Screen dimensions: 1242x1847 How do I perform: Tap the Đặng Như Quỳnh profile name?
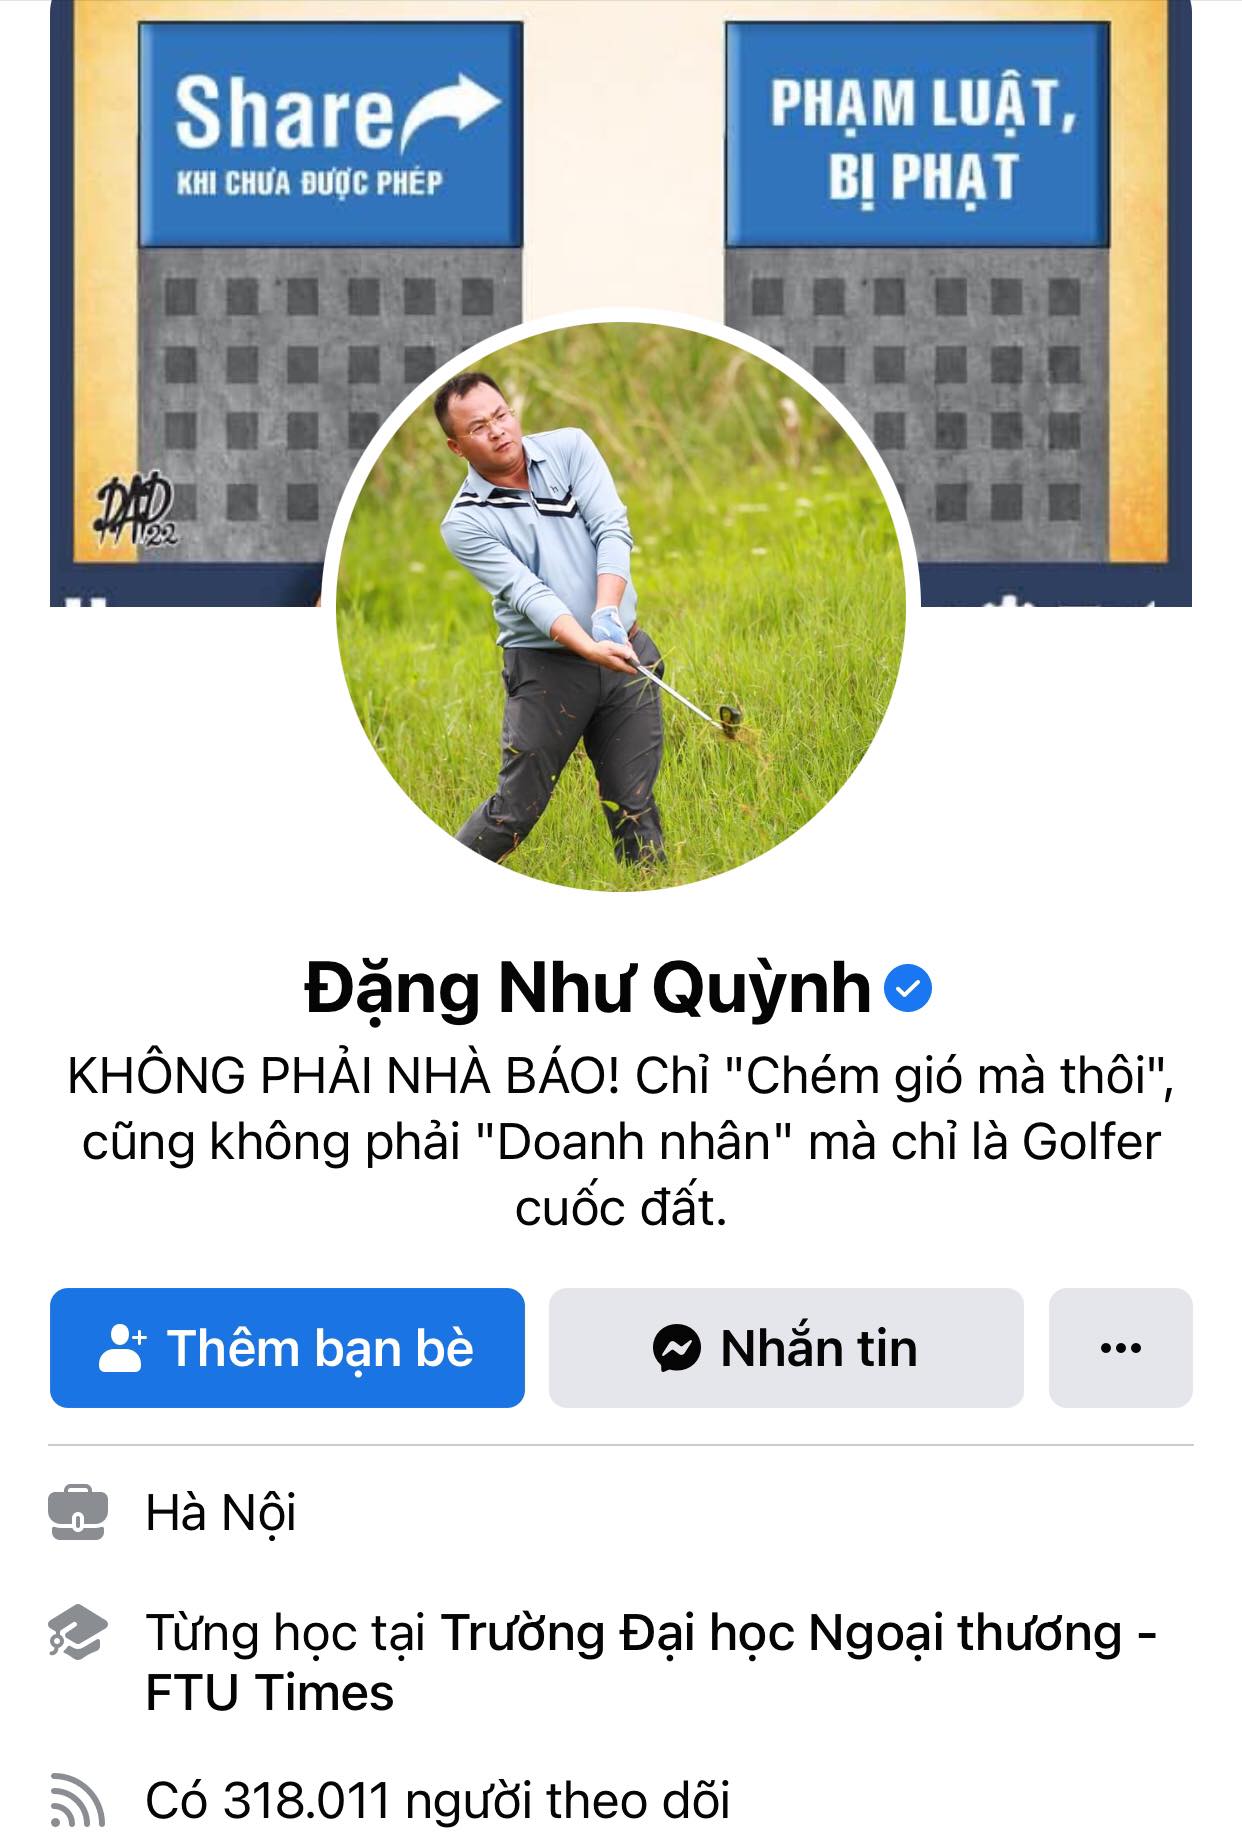point(588,989)
